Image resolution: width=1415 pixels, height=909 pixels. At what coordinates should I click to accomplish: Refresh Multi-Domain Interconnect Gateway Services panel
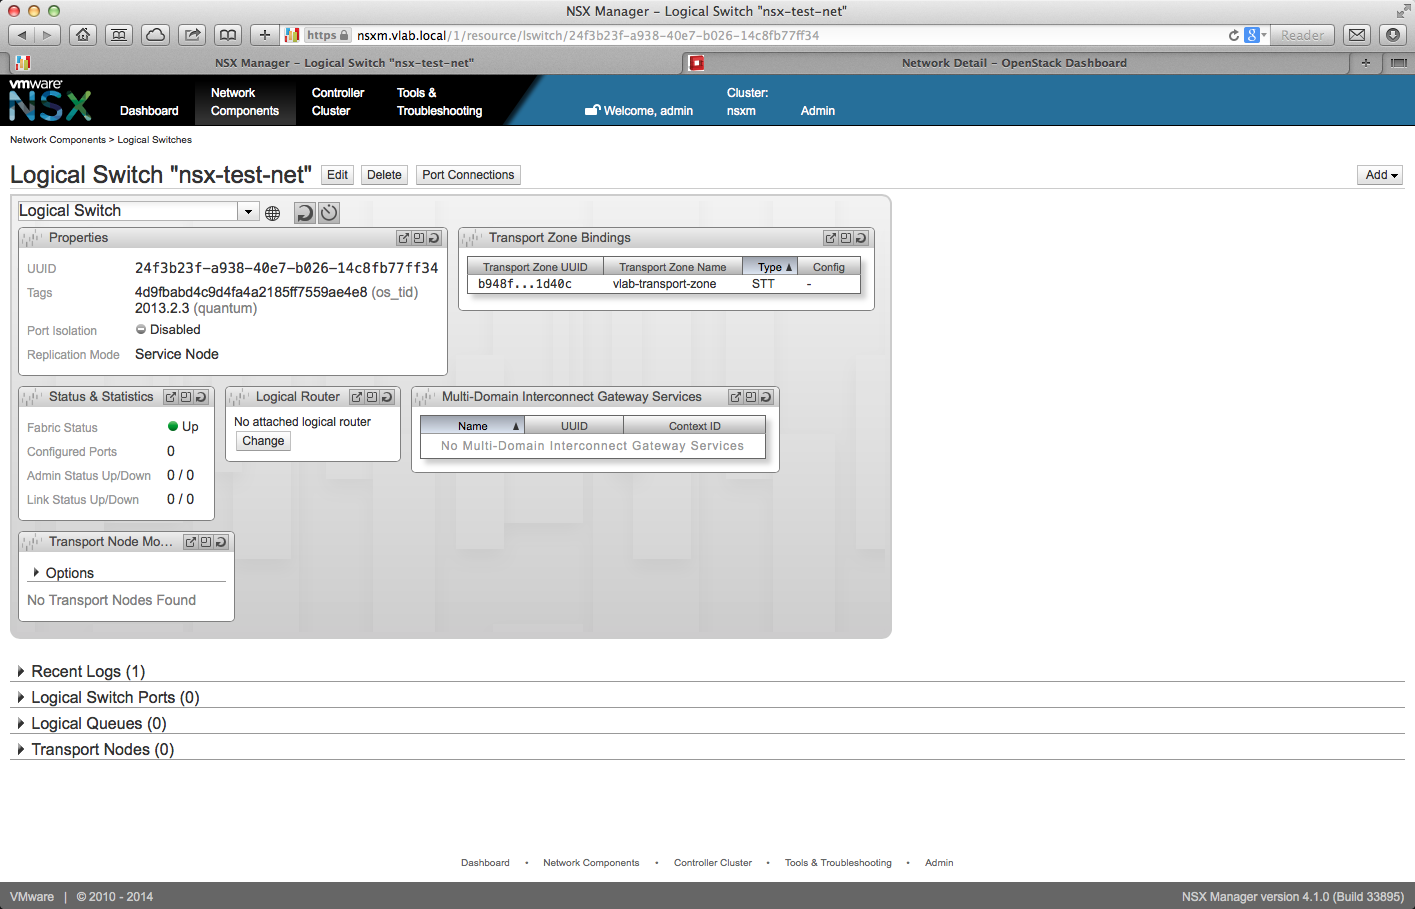(766, 397)
